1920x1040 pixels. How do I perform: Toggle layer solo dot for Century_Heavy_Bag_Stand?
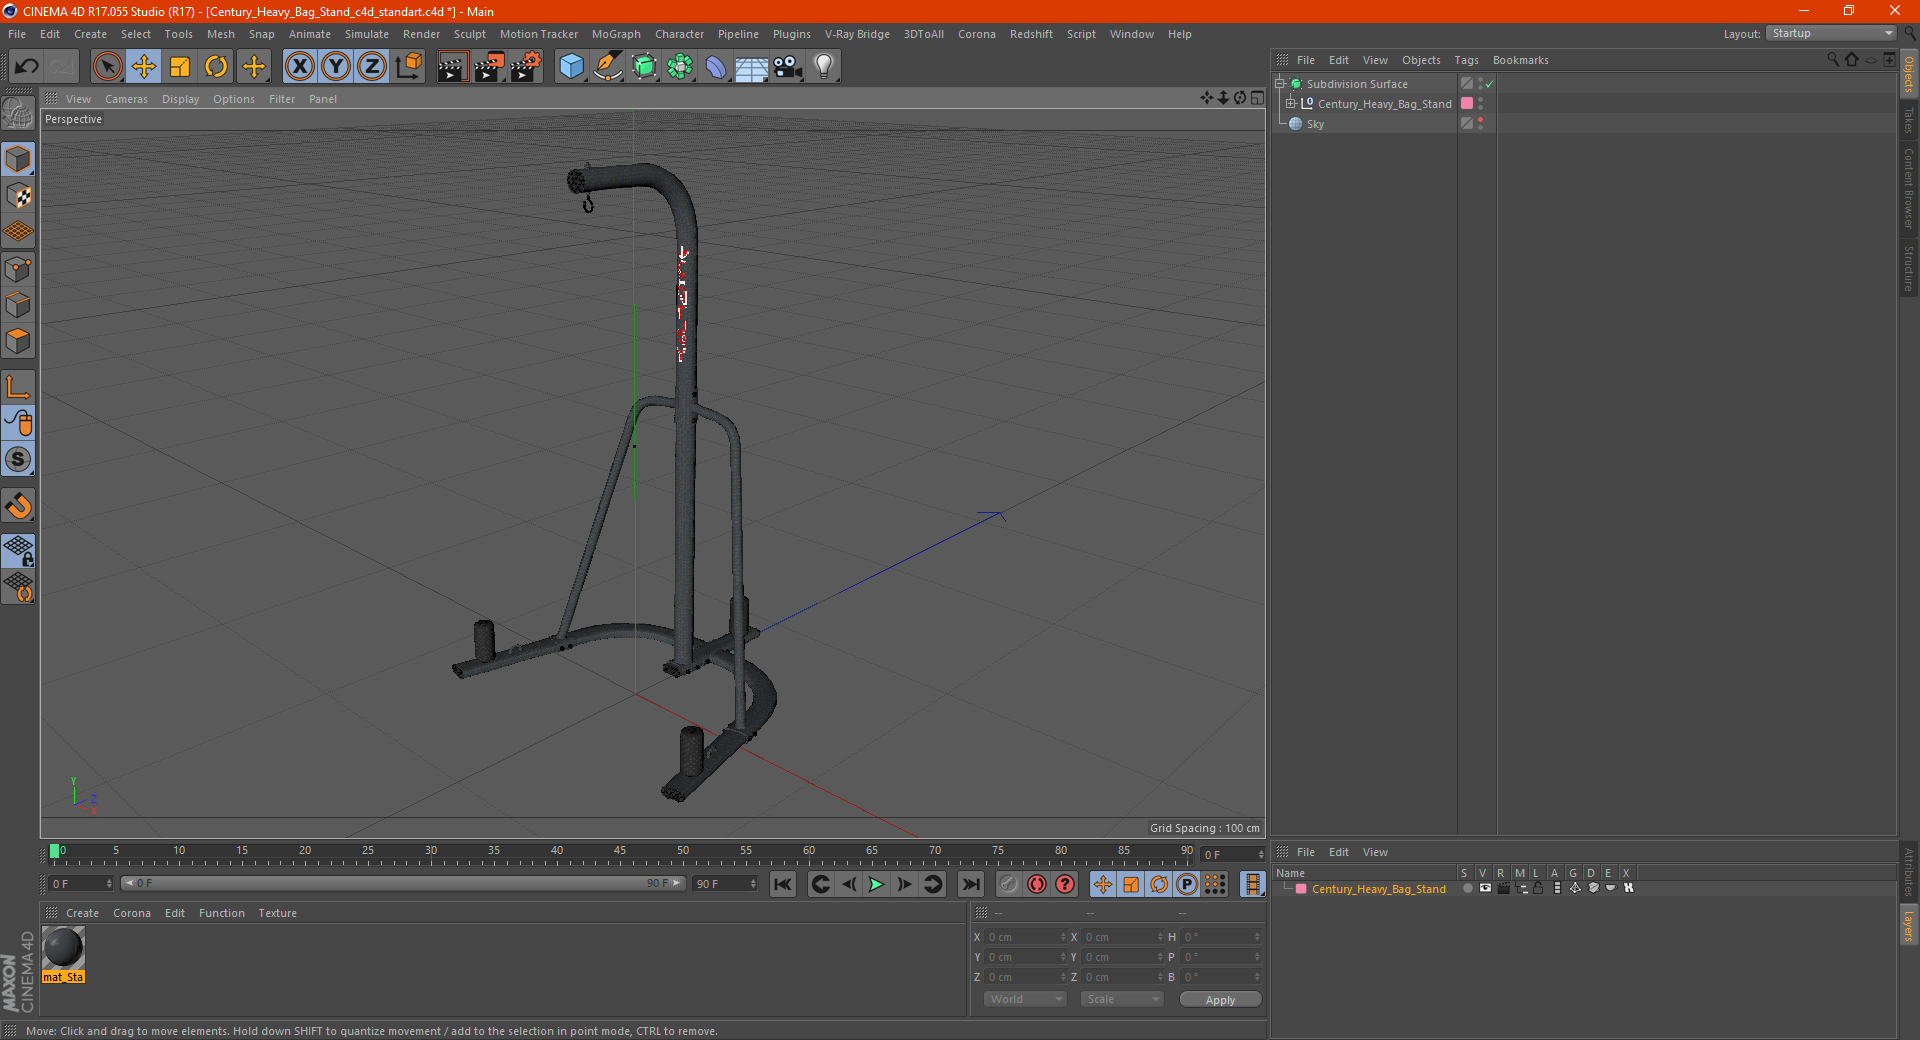(1467, 888)
